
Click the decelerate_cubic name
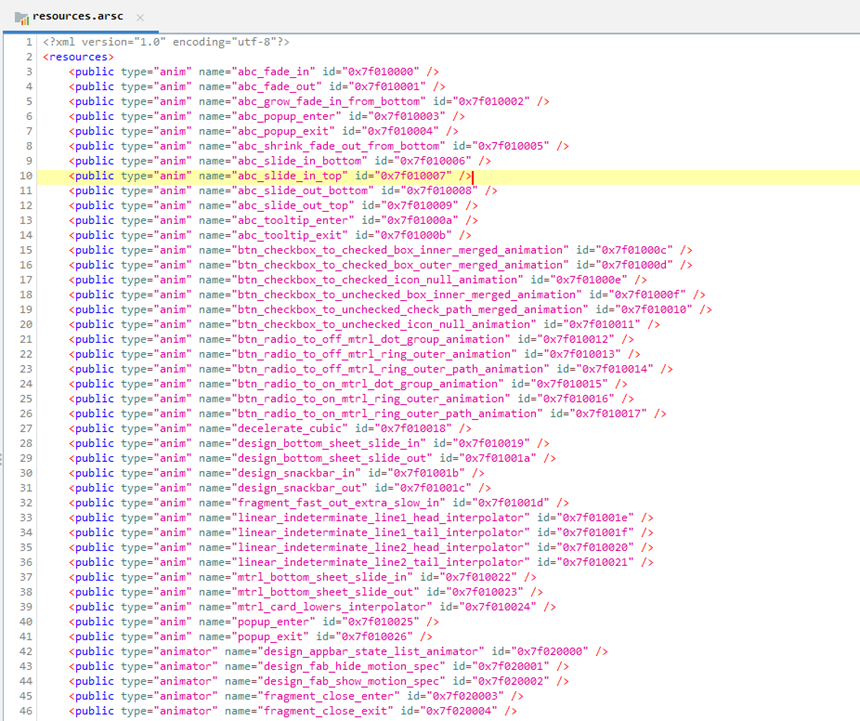coord(290,428)
